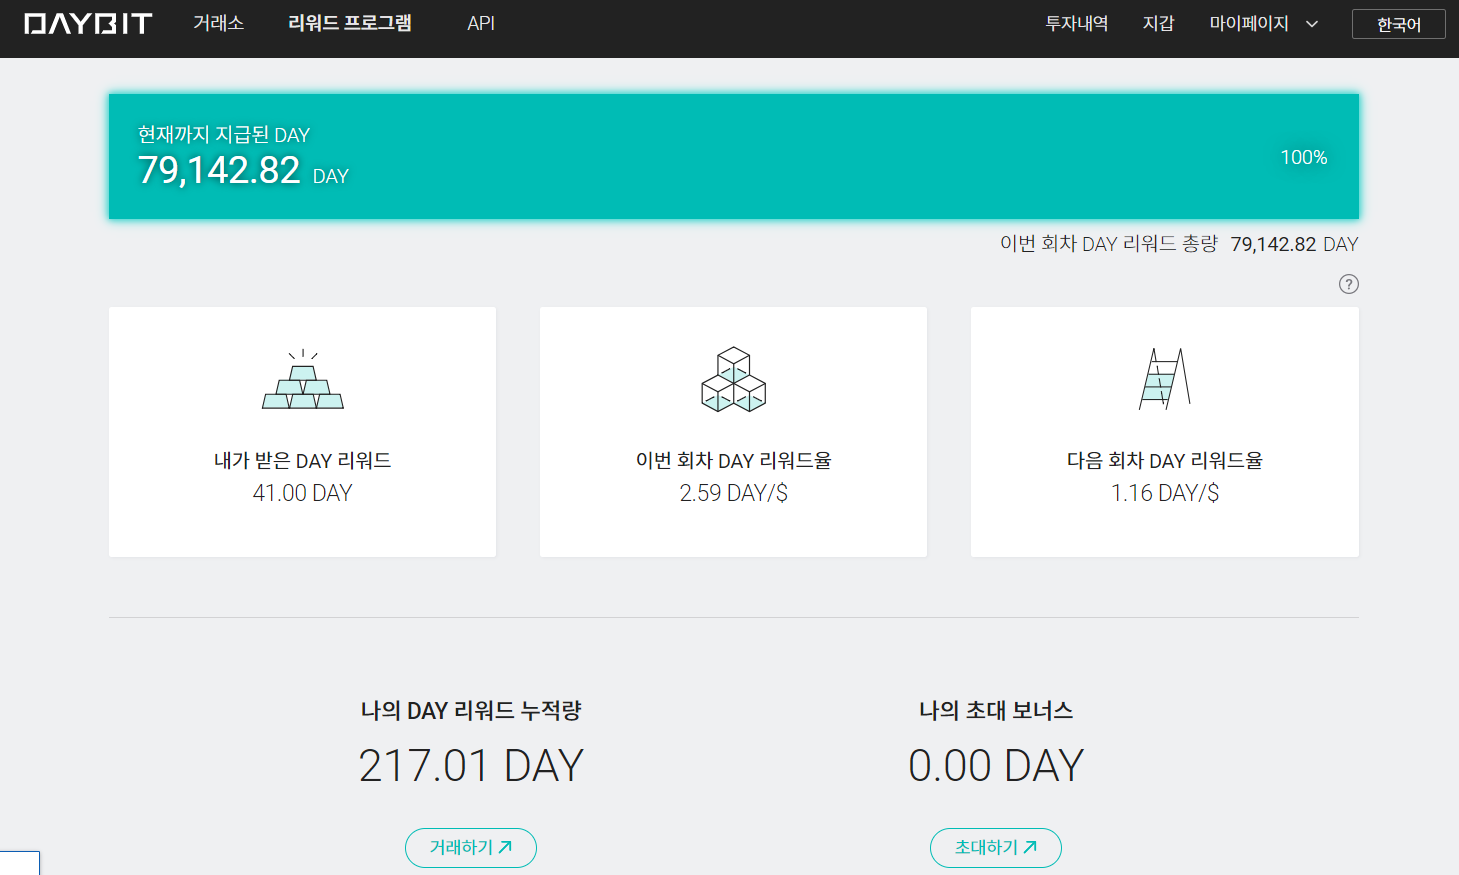This screenshot has height=875, width=1459.
Task: Open the 거래소 menu
Action: (x=219, y=23)
